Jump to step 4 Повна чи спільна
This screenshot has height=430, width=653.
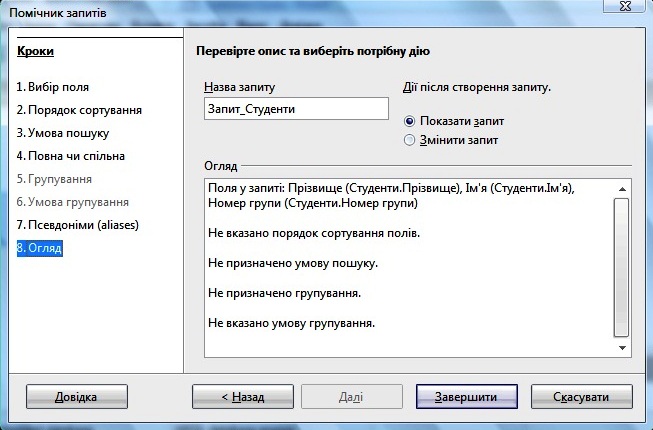70,156
